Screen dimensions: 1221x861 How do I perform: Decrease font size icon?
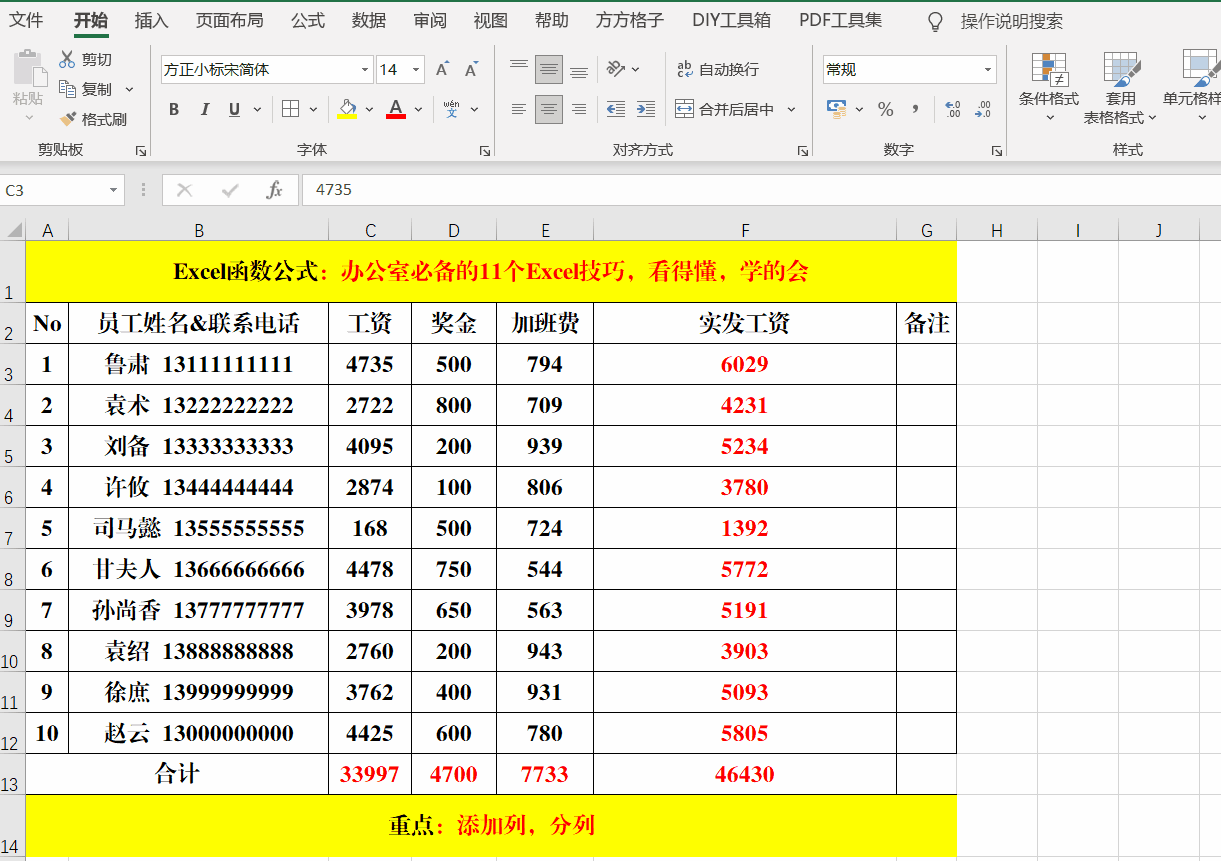point(472,69)
